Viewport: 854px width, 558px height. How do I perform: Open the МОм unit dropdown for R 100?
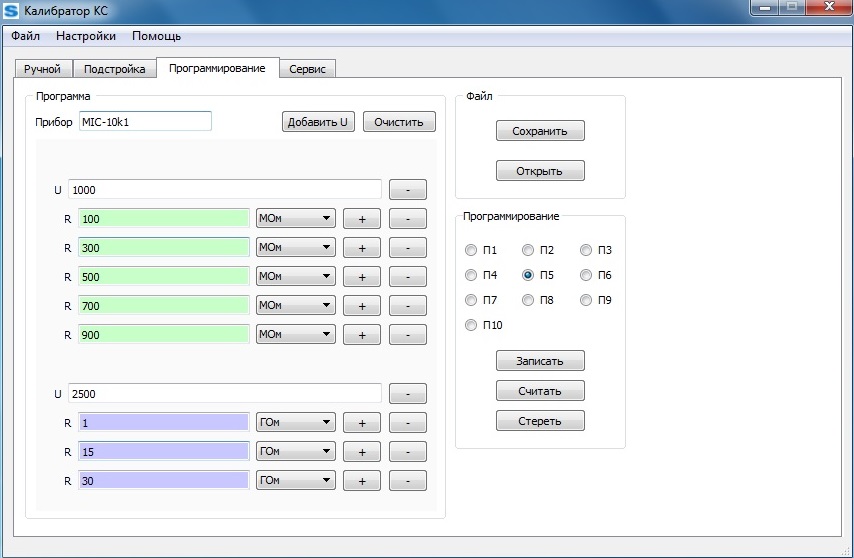(295, 219)
